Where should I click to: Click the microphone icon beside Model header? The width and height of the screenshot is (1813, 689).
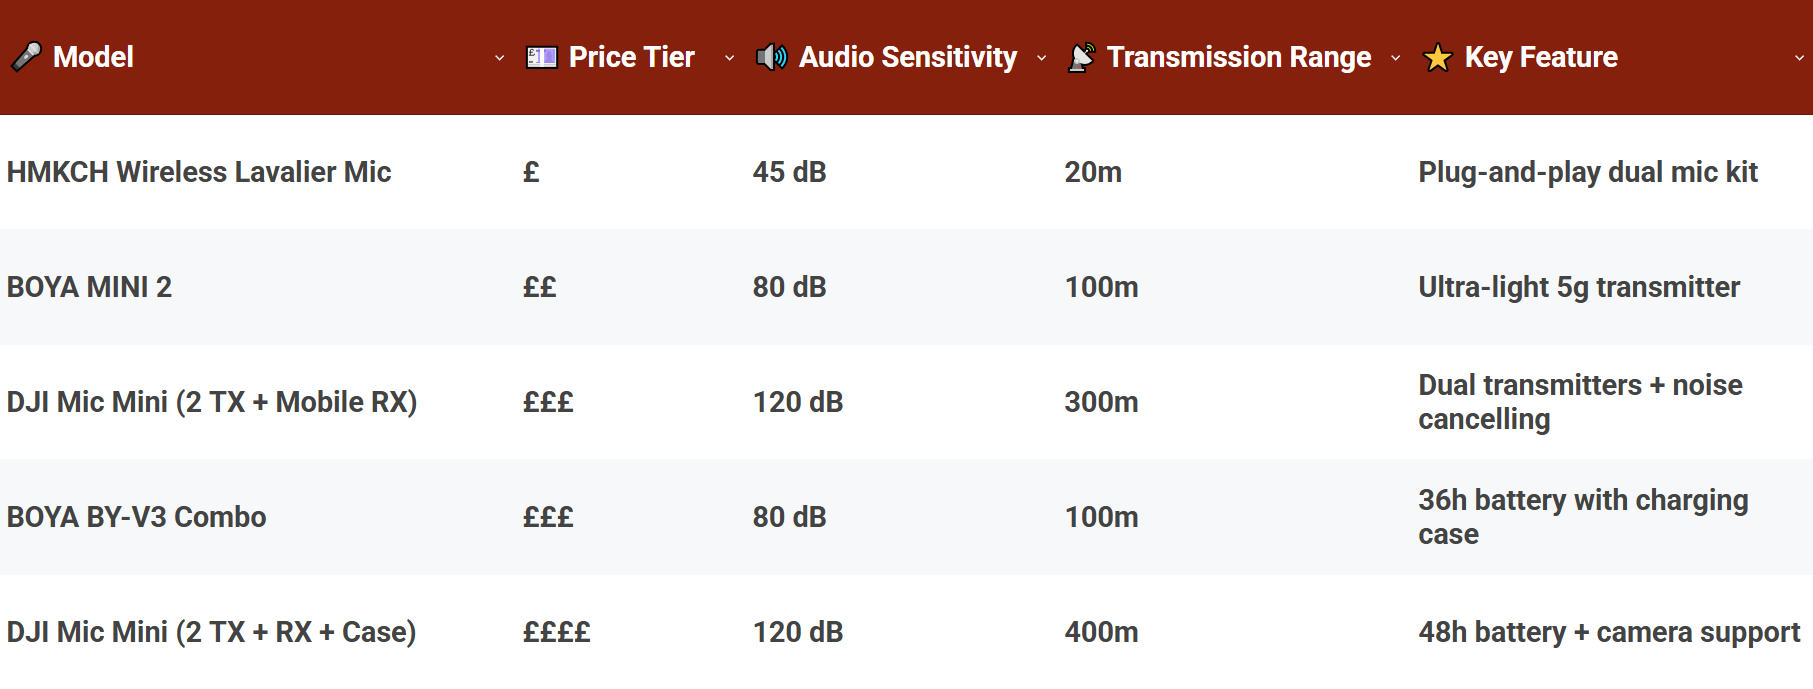(x=26, y=57)
